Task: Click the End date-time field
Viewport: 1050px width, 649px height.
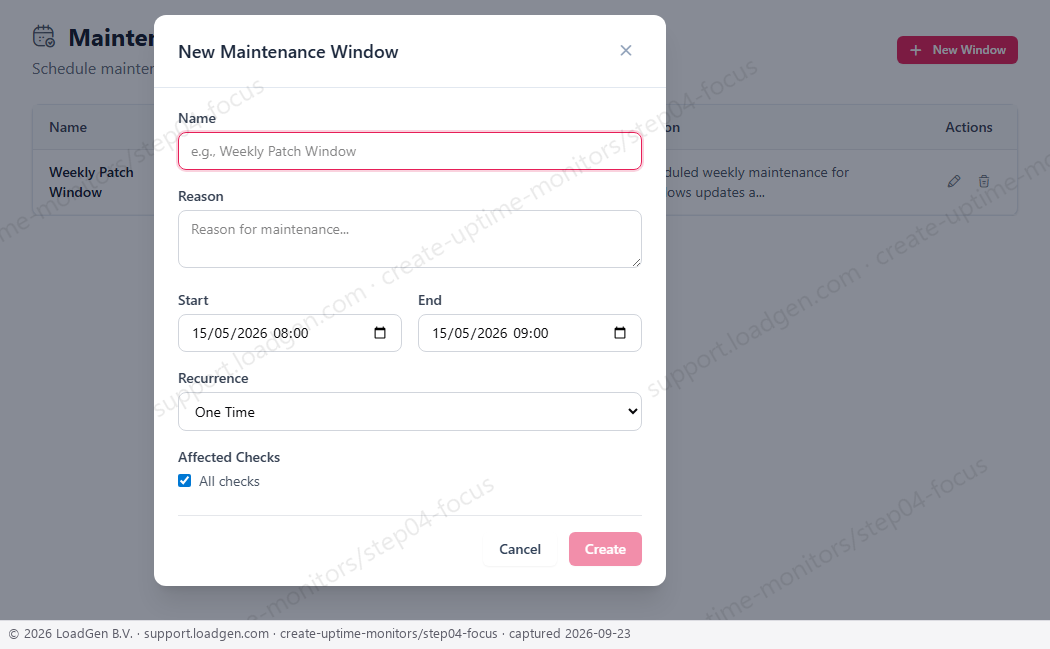Action: [x=530, y=333]
